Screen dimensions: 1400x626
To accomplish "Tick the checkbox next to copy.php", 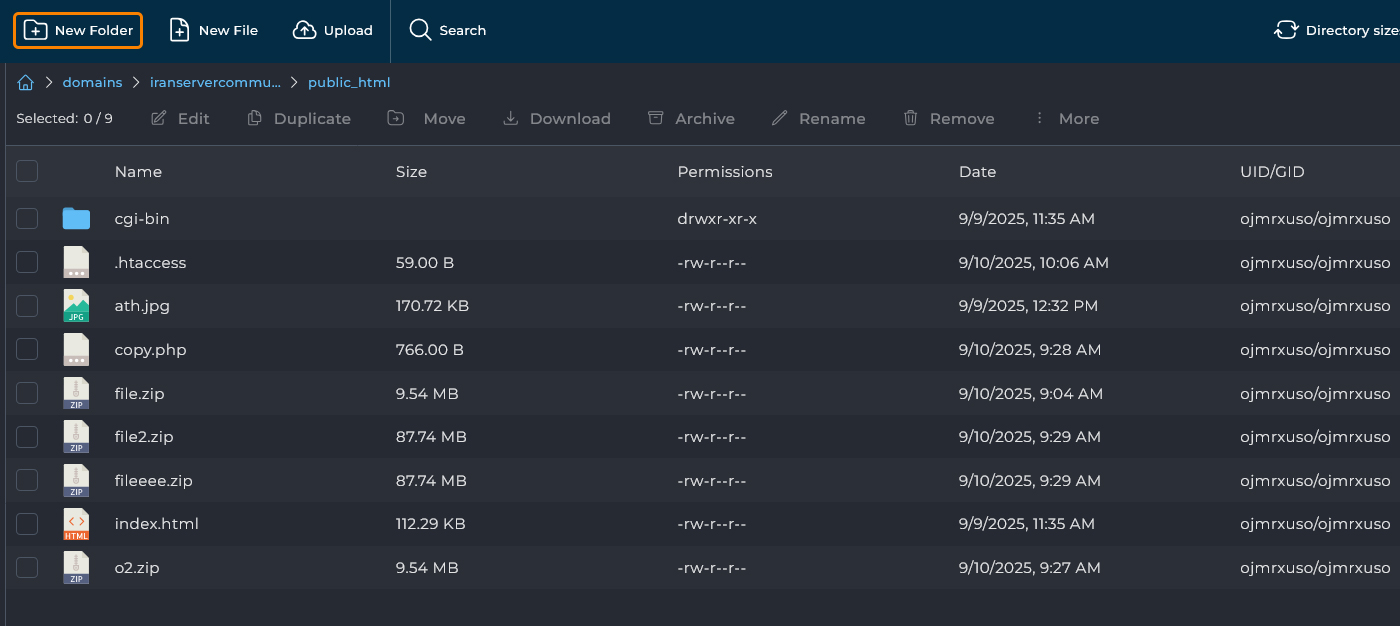I will (27, 349).
